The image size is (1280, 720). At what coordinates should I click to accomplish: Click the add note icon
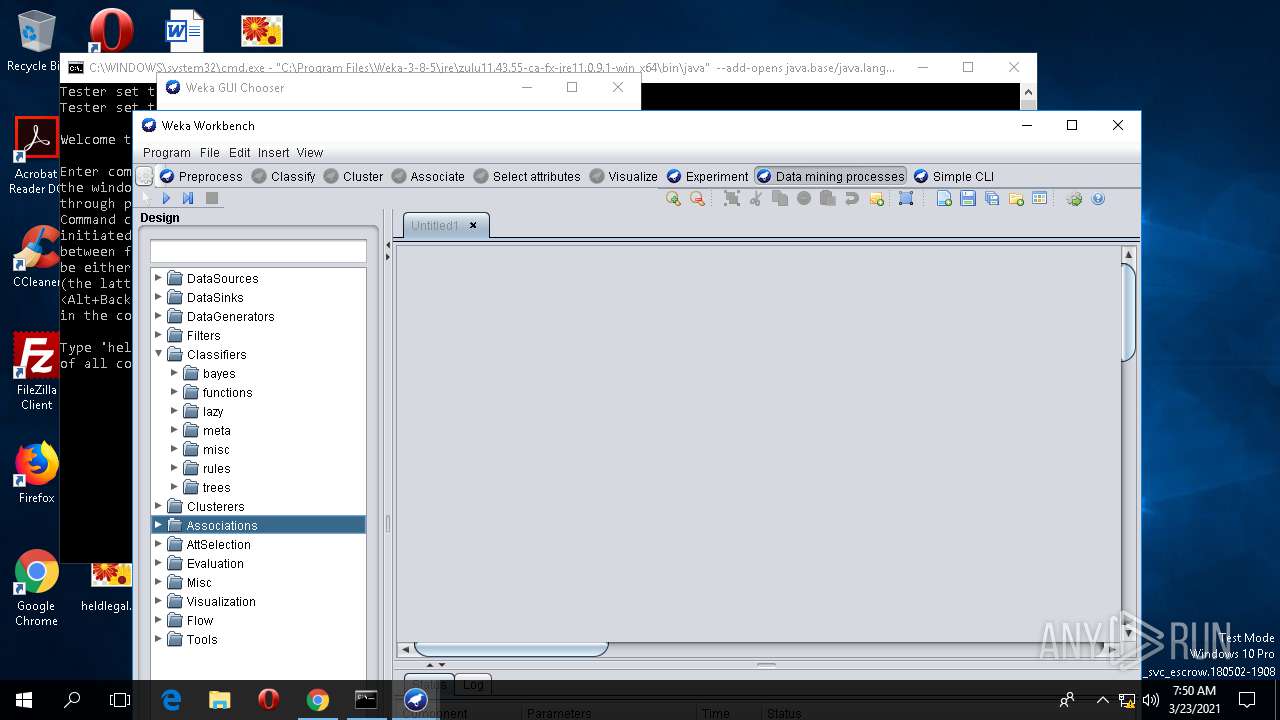tap(877, 198)
